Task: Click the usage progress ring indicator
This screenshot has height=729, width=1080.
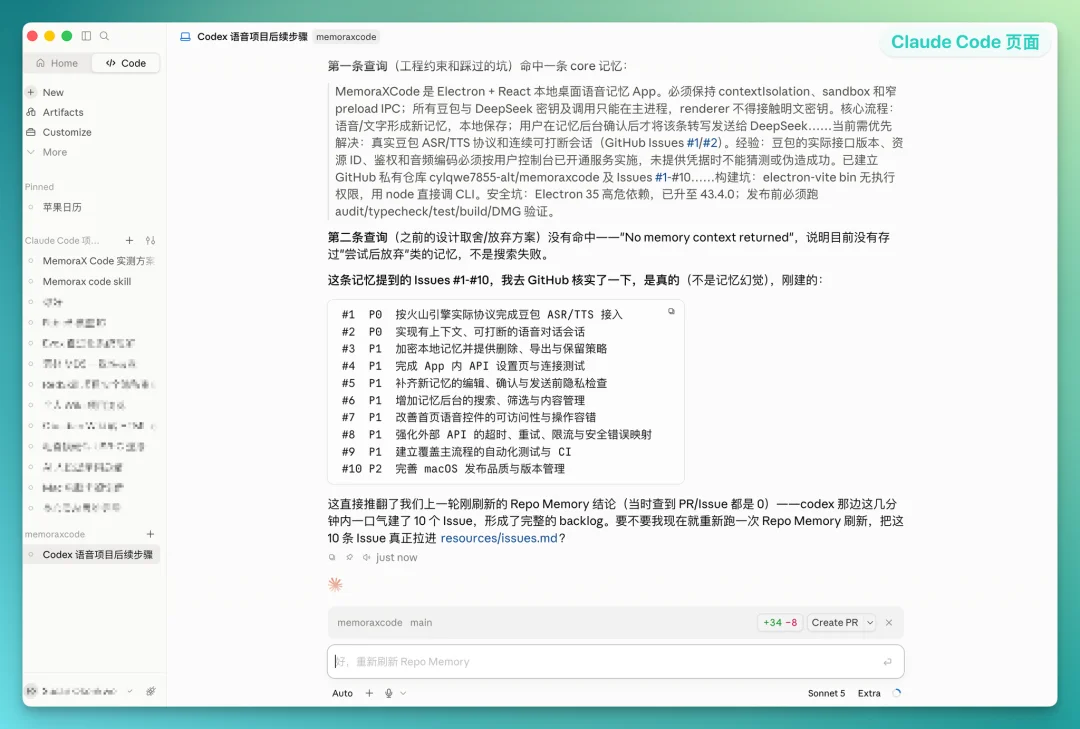Action: click(x=896, y=693)
